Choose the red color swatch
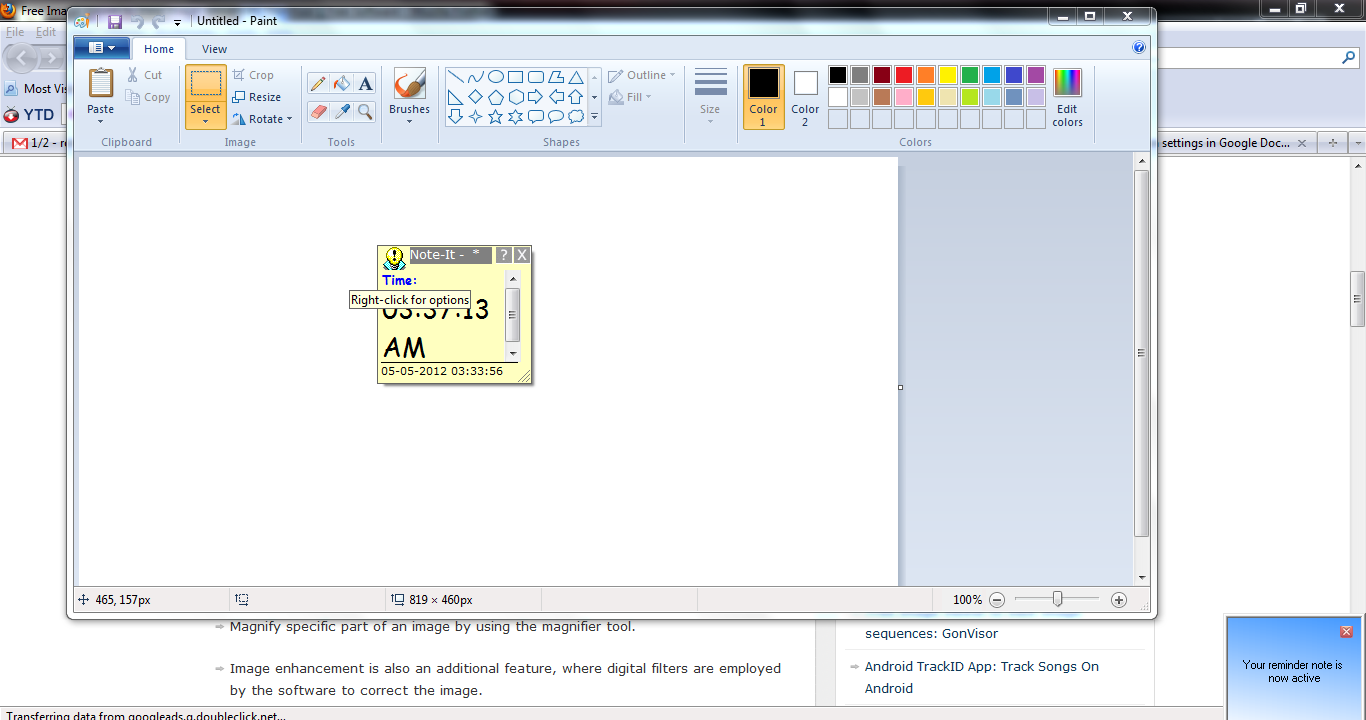The height and width of the screenshot is (720, 1366). coord(903,75)
